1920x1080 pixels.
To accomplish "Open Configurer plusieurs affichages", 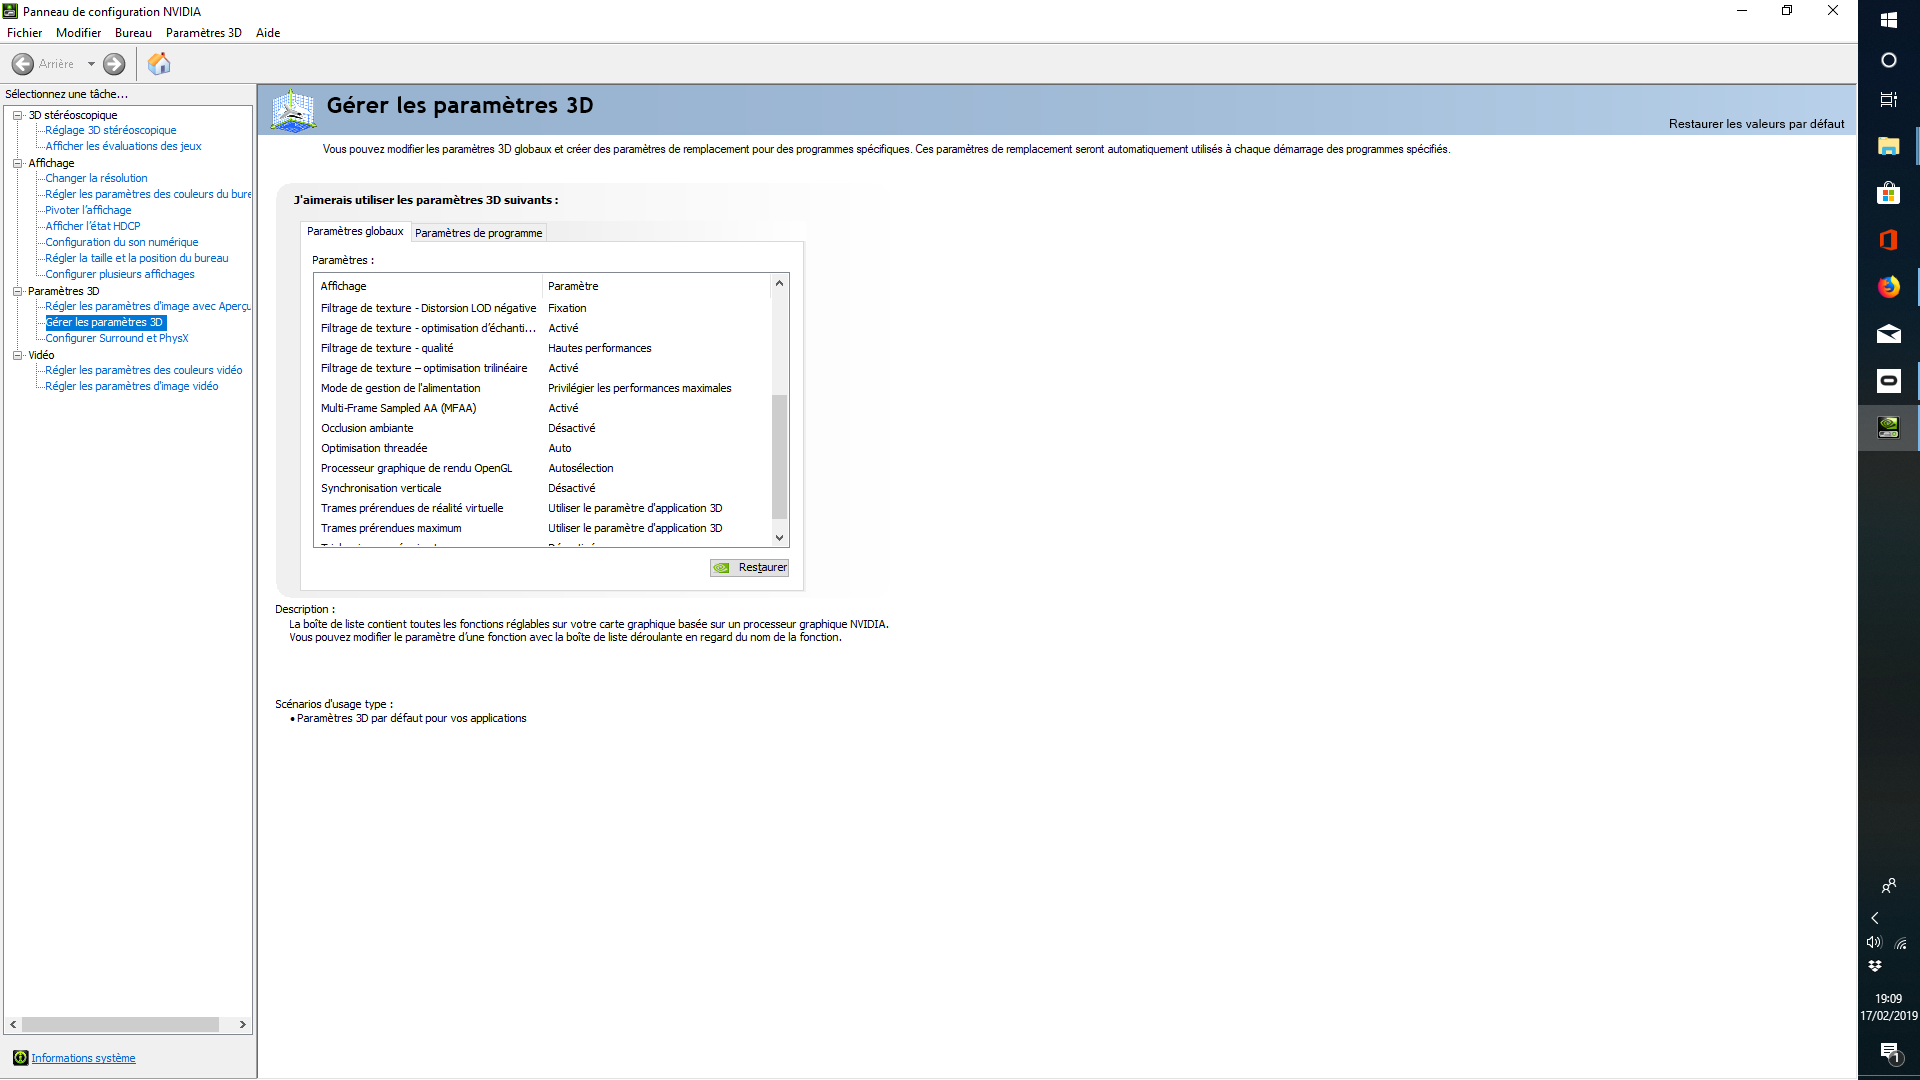I will pyautogui.click(x=120, y=274).
